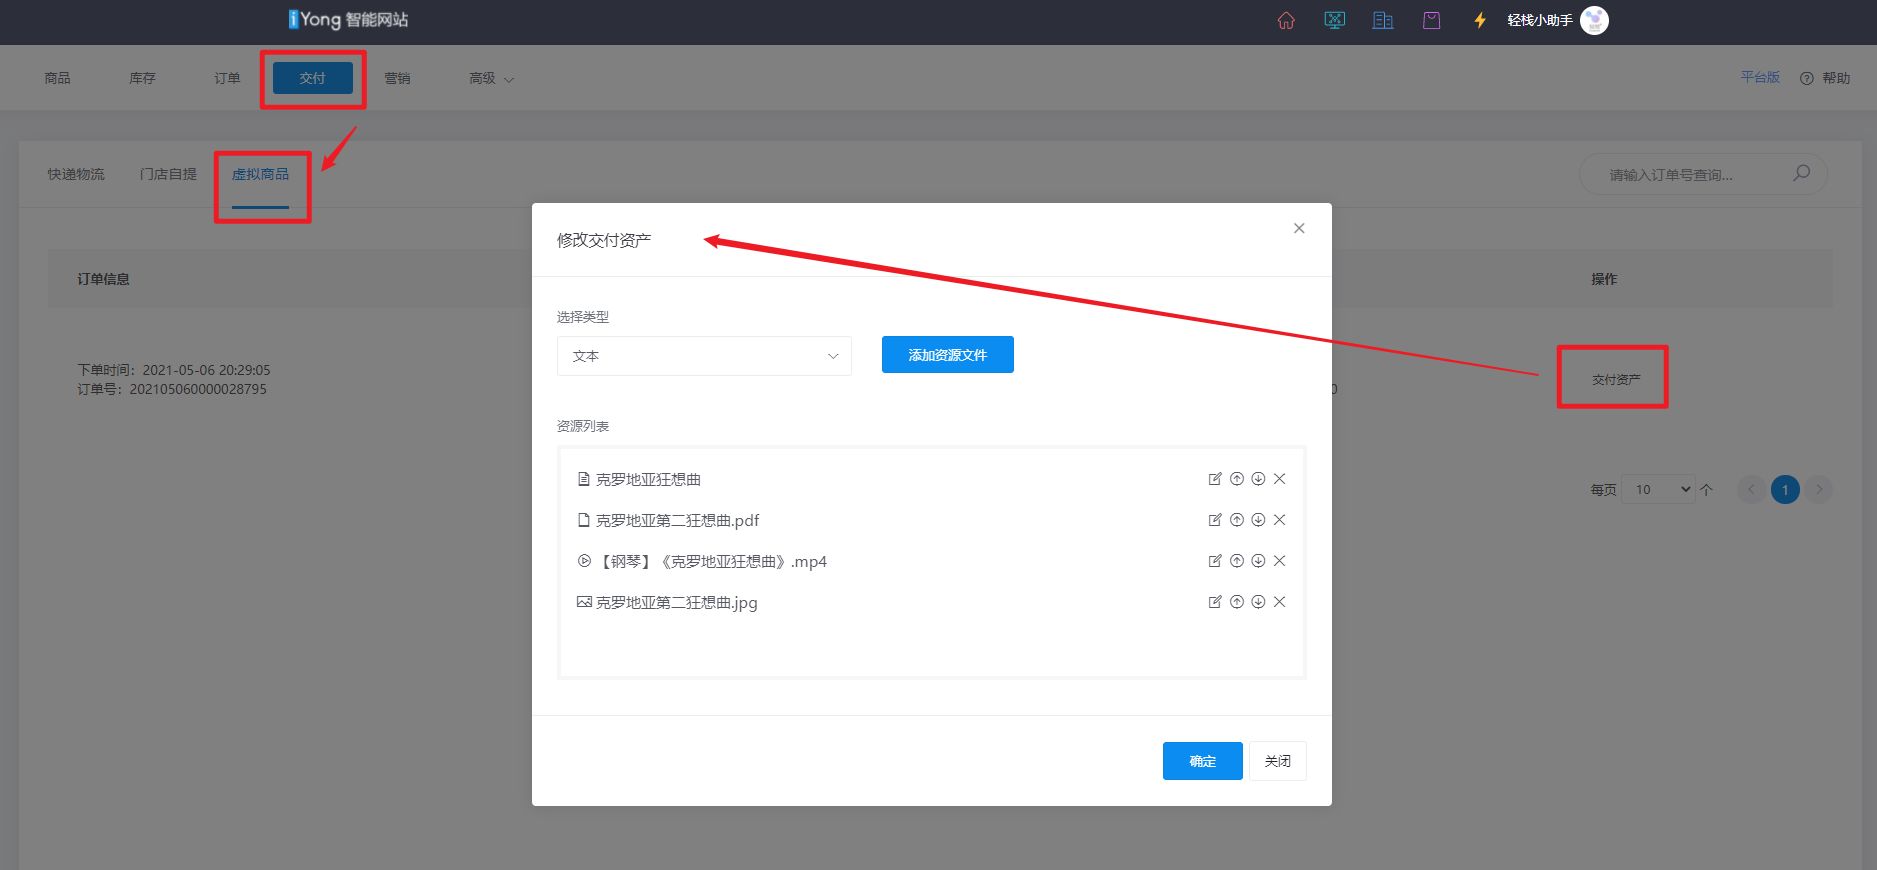Go to previous page arrow

pos(1751,490)
